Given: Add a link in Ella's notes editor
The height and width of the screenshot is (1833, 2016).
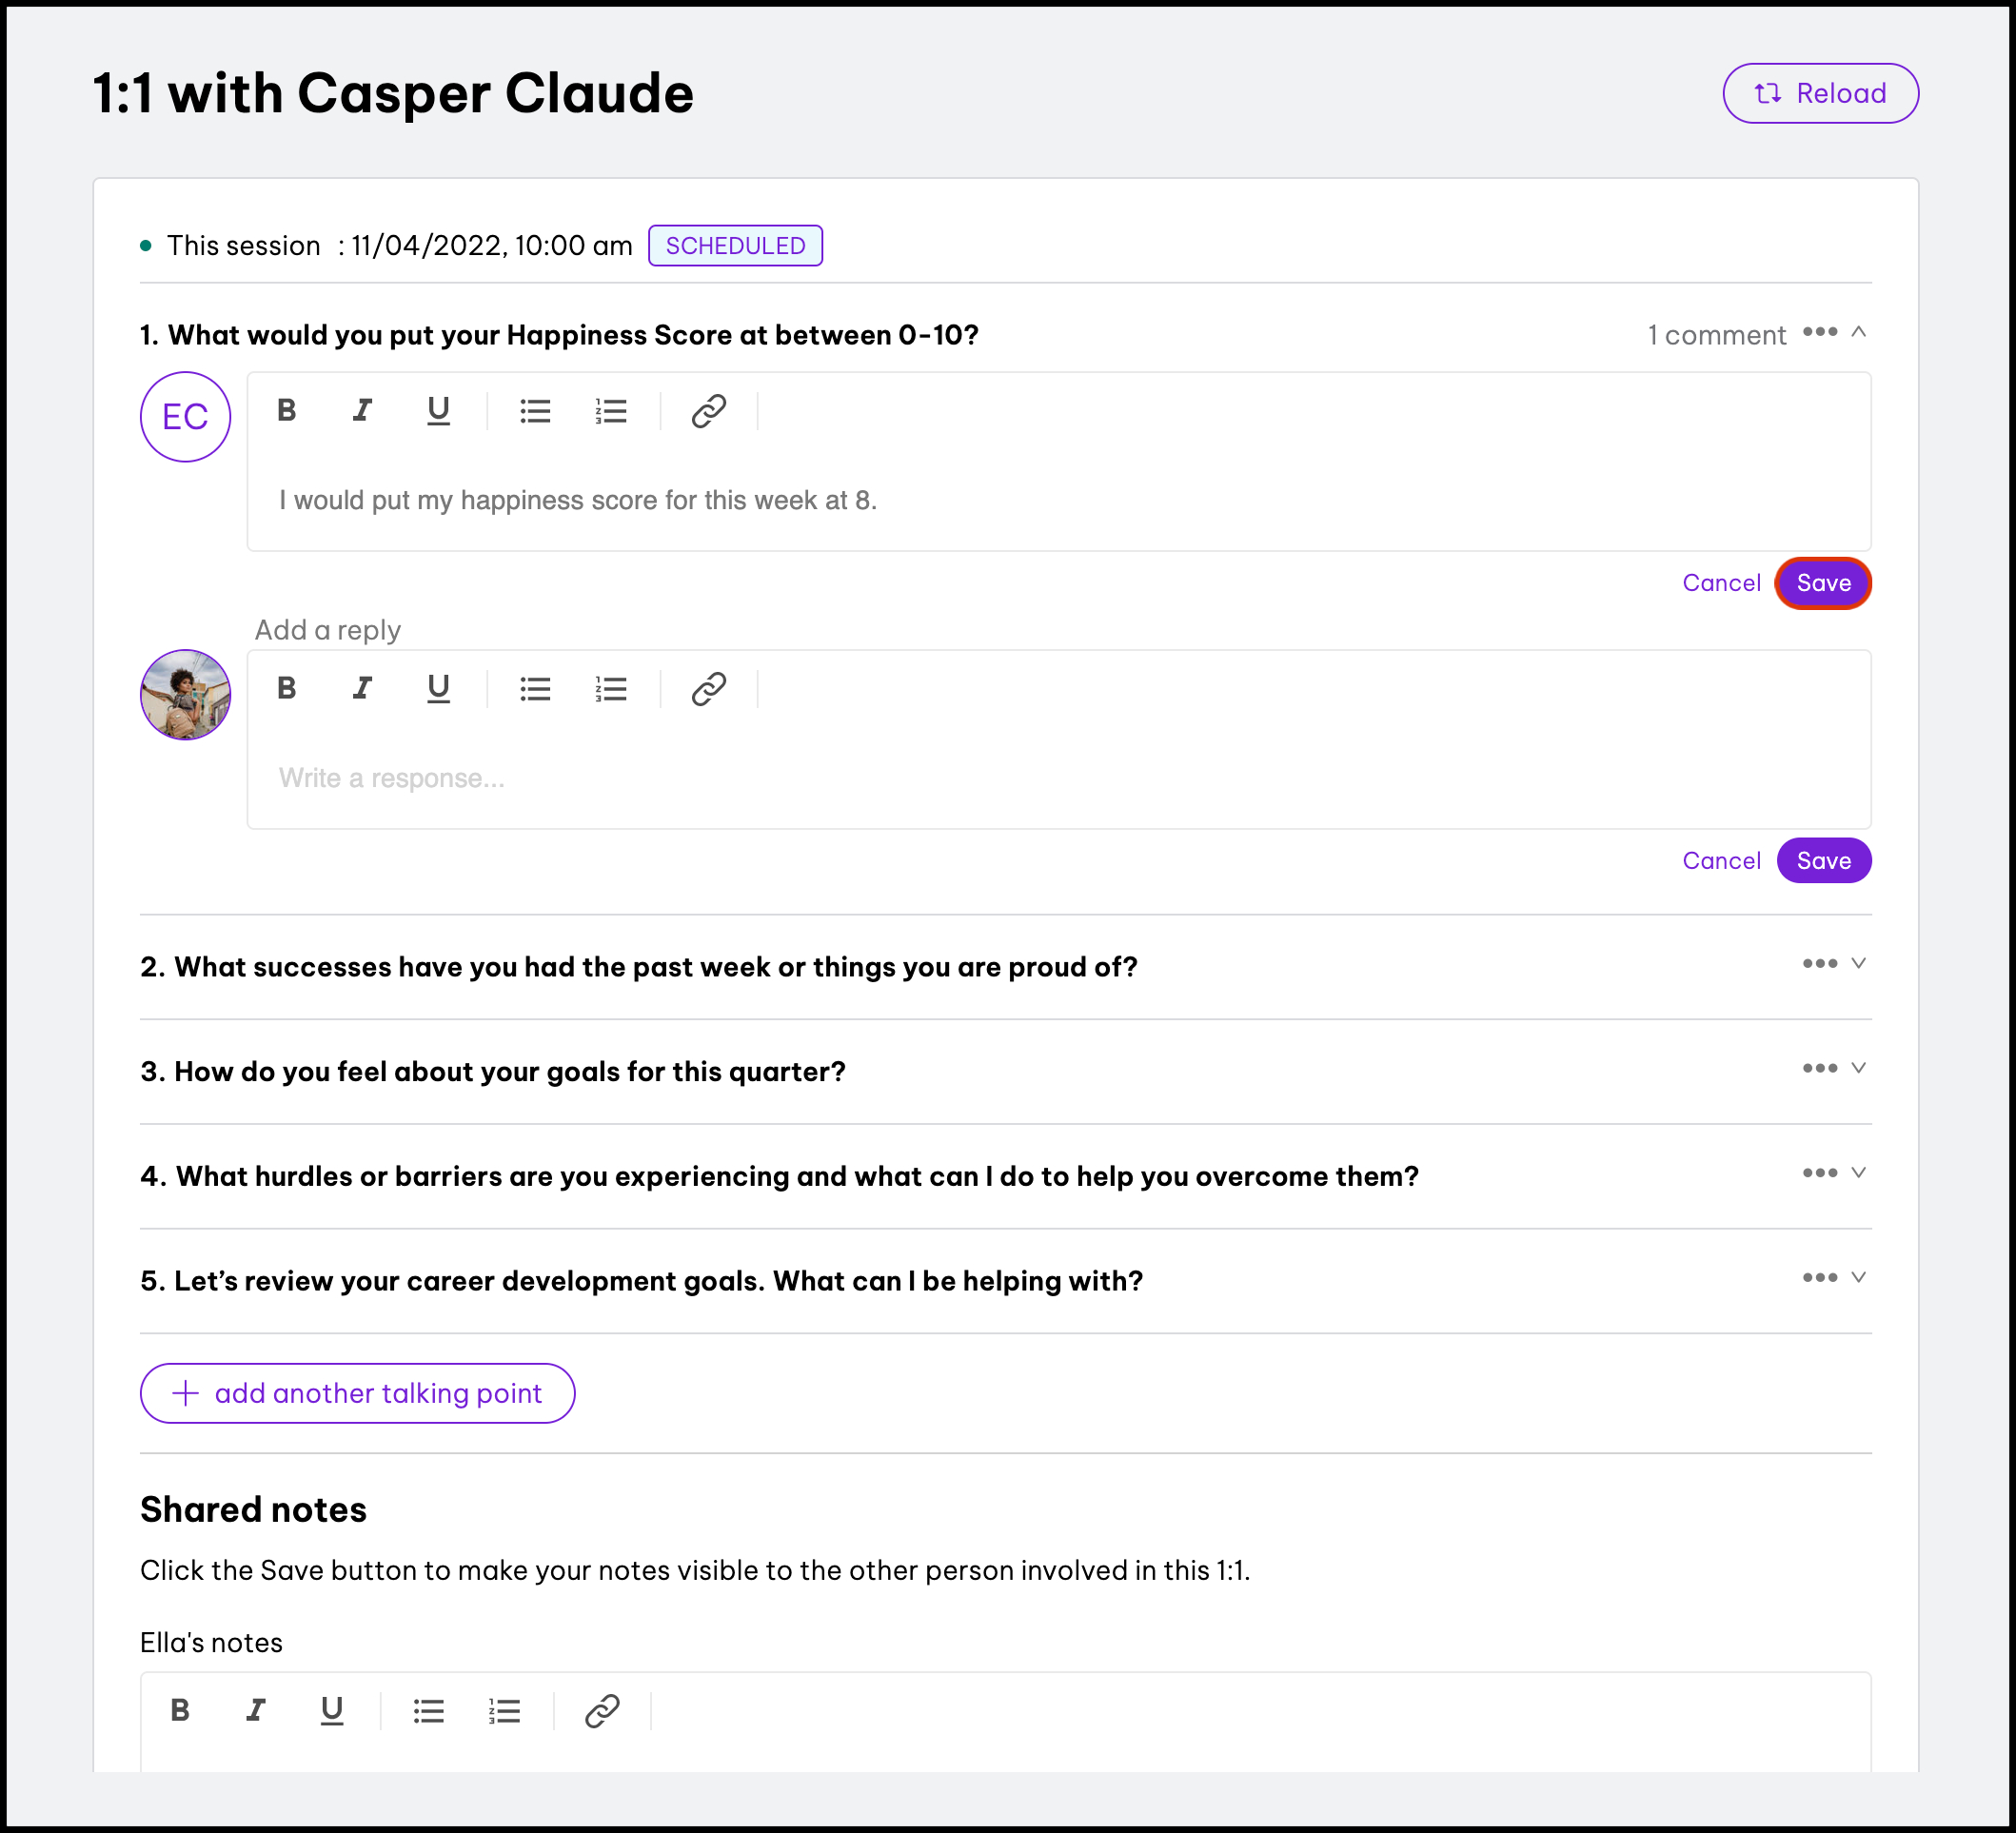Looking at the screenshot, I should (602, 1711).
